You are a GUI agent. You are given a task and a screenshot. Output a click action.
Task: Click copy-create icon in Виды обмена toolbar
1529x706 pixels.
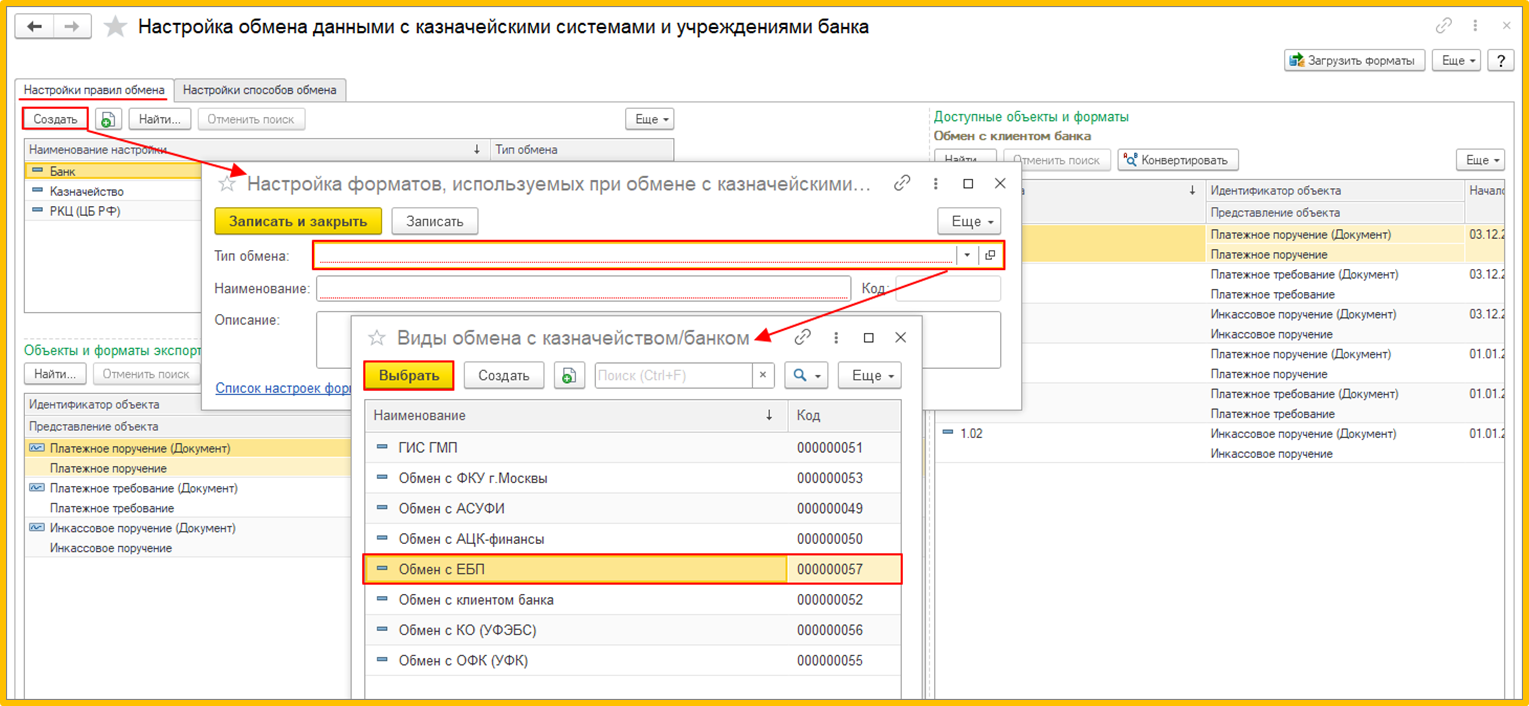coord(570,375)
